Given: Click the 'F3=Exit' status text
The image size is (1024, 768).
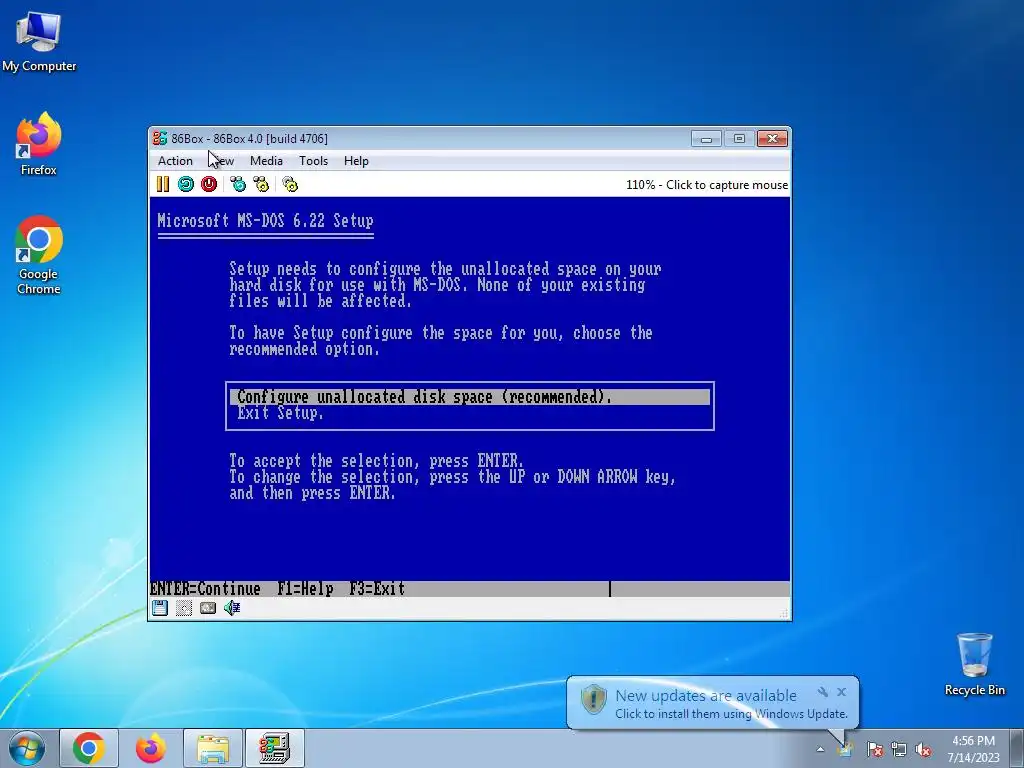Looking at the screenshot, I should click(x=377, y=589).
